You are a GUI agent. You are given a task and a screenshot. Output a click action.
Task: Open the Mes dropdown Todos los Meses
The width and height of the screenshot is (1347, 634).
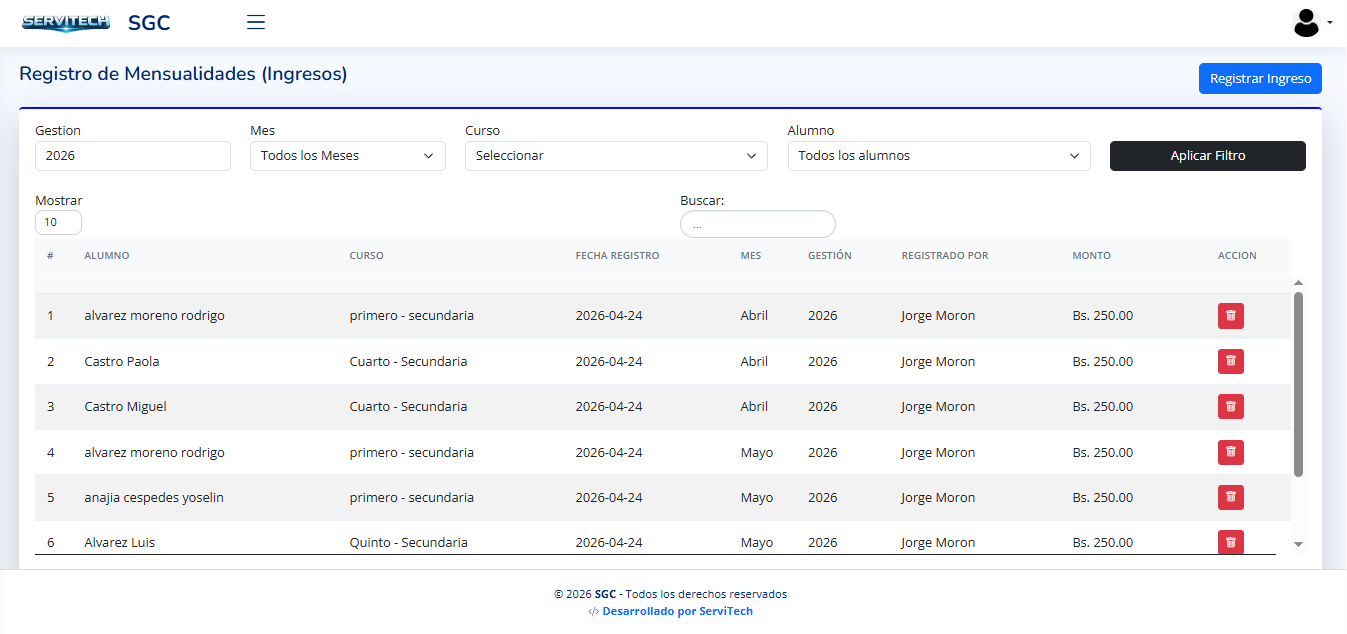tap(348, 156)
